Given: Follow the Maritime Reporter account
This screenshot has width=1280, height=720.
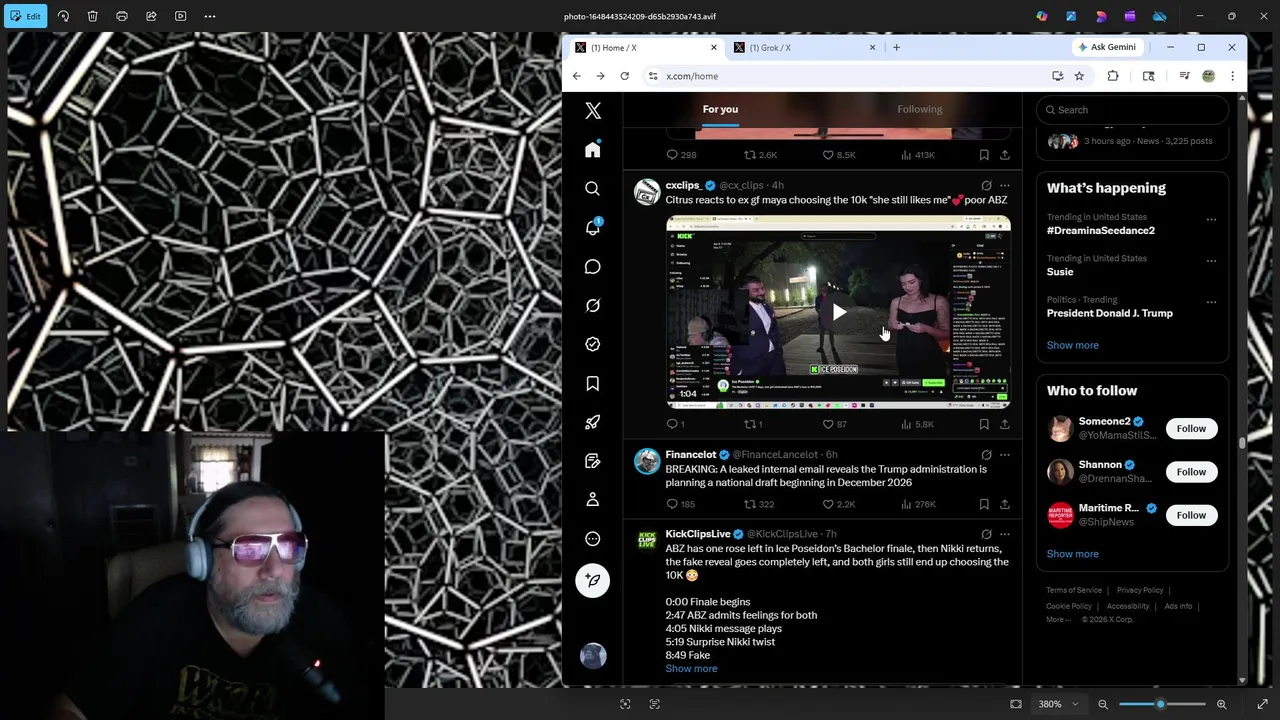Looking at the screenshot, I should pyautogui.click(x=1191, y=515).
